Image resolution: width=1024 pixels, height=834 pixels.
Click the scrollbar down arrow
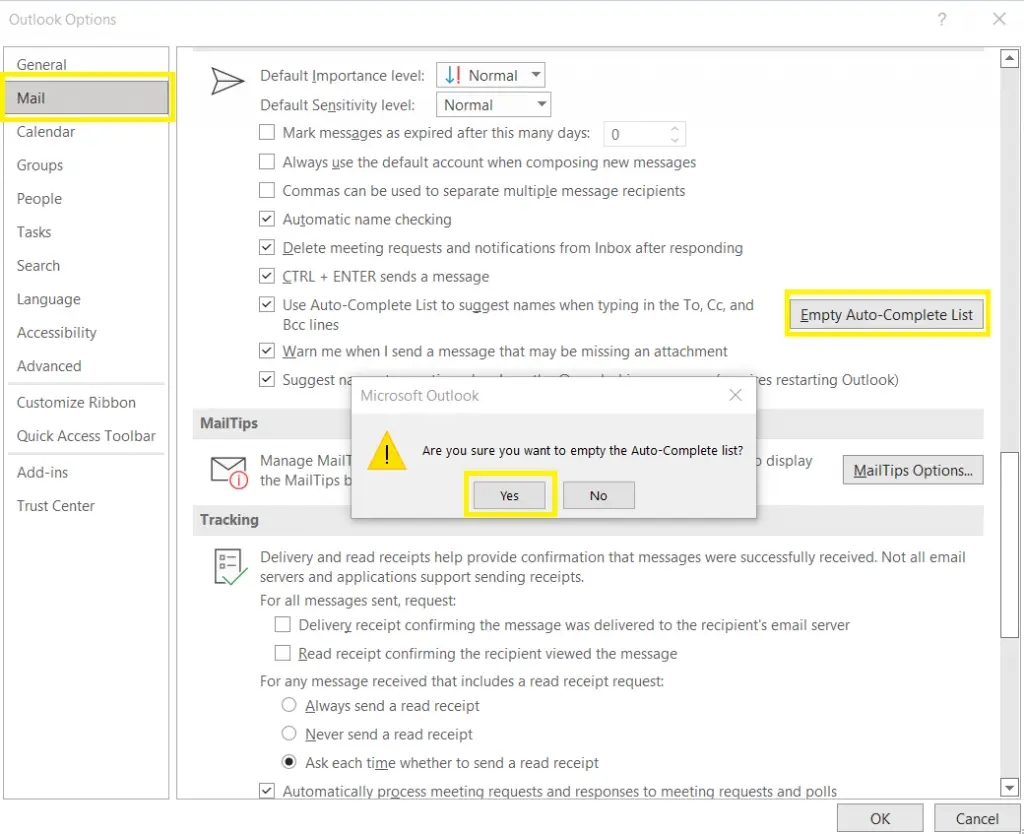tap(1010, 787)
